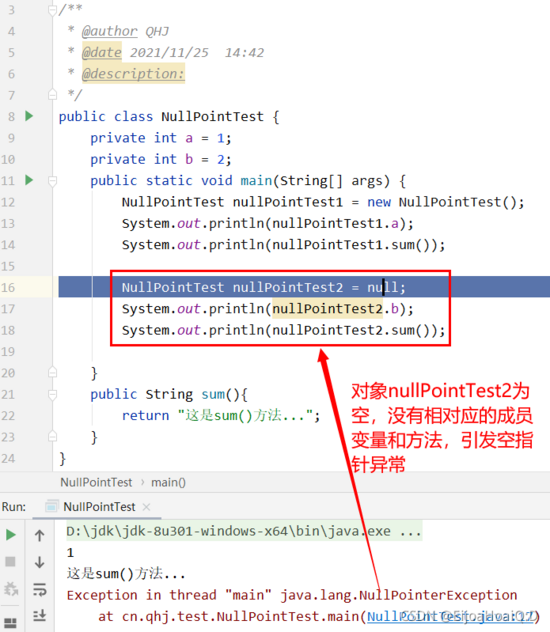Toggle soft-wrap in the console output
This screenshot has height=632, width=550.
[39, 589]
